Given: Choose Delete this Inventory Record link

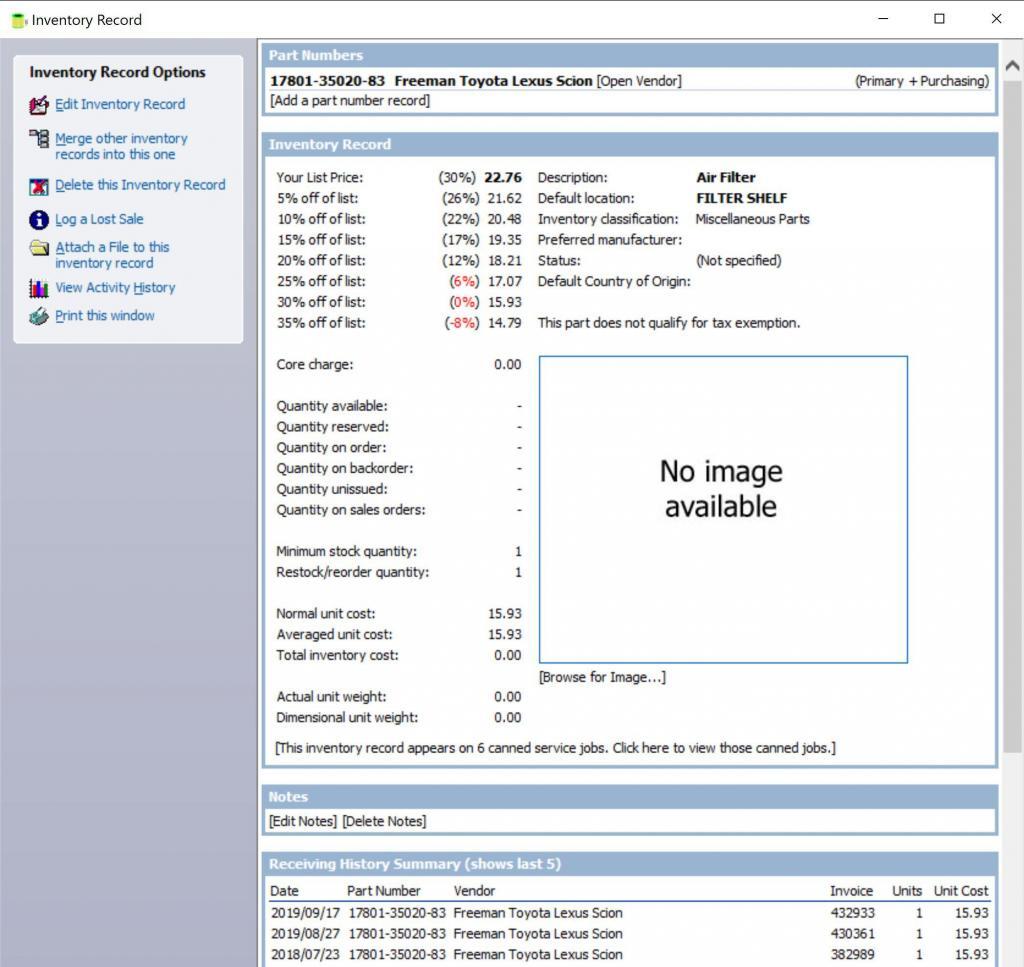Looking at the screenshot, I should pos(140,185).
